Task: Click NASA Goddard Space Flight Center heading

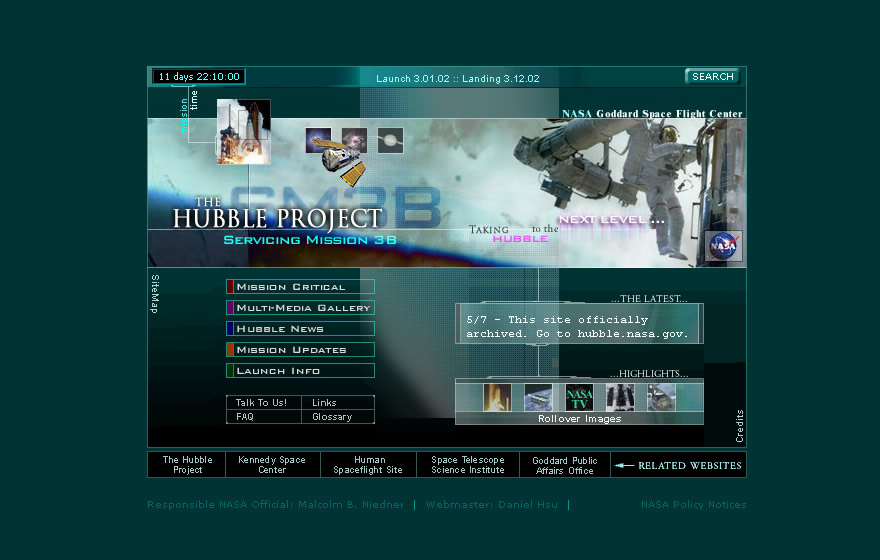Action: (x=652, y=113)
